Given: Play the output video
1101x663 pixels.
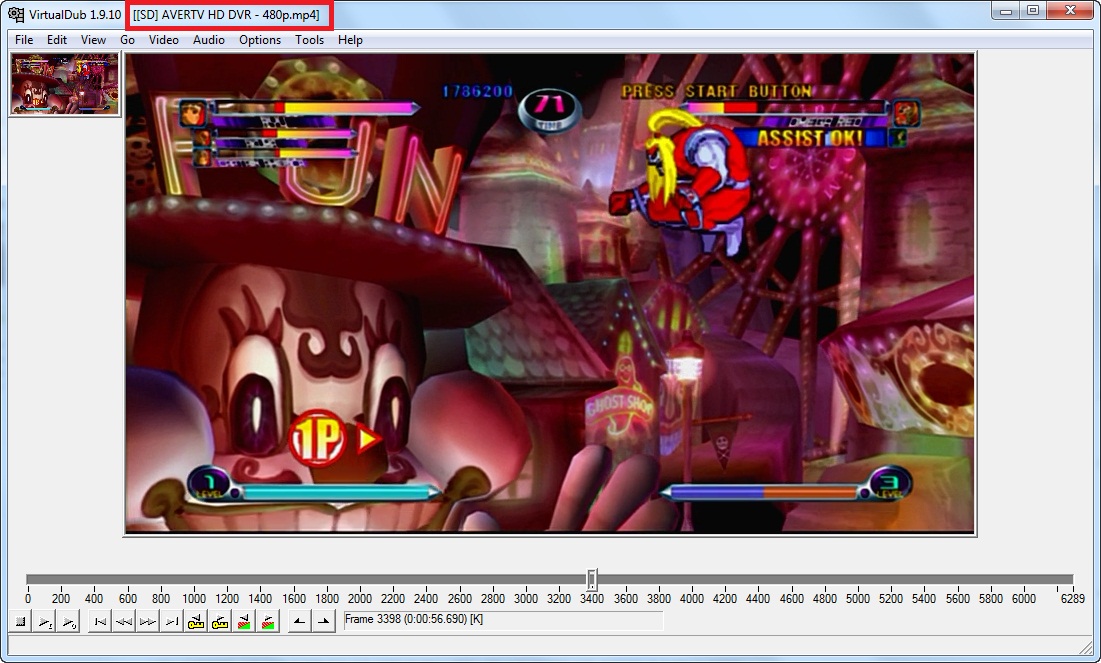Looking at the screenshot, I should coord(68,622).
